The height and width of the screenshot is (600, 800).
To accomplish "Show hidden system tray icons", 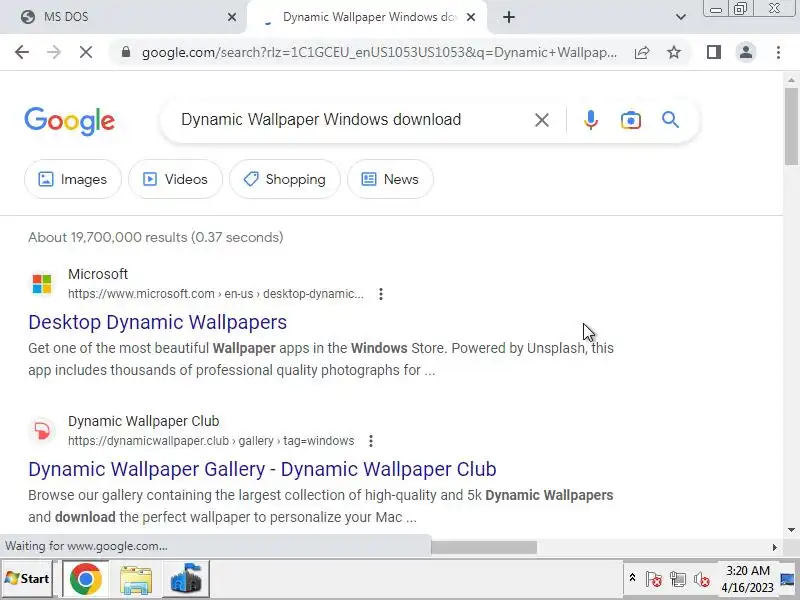I will (632, 578).
